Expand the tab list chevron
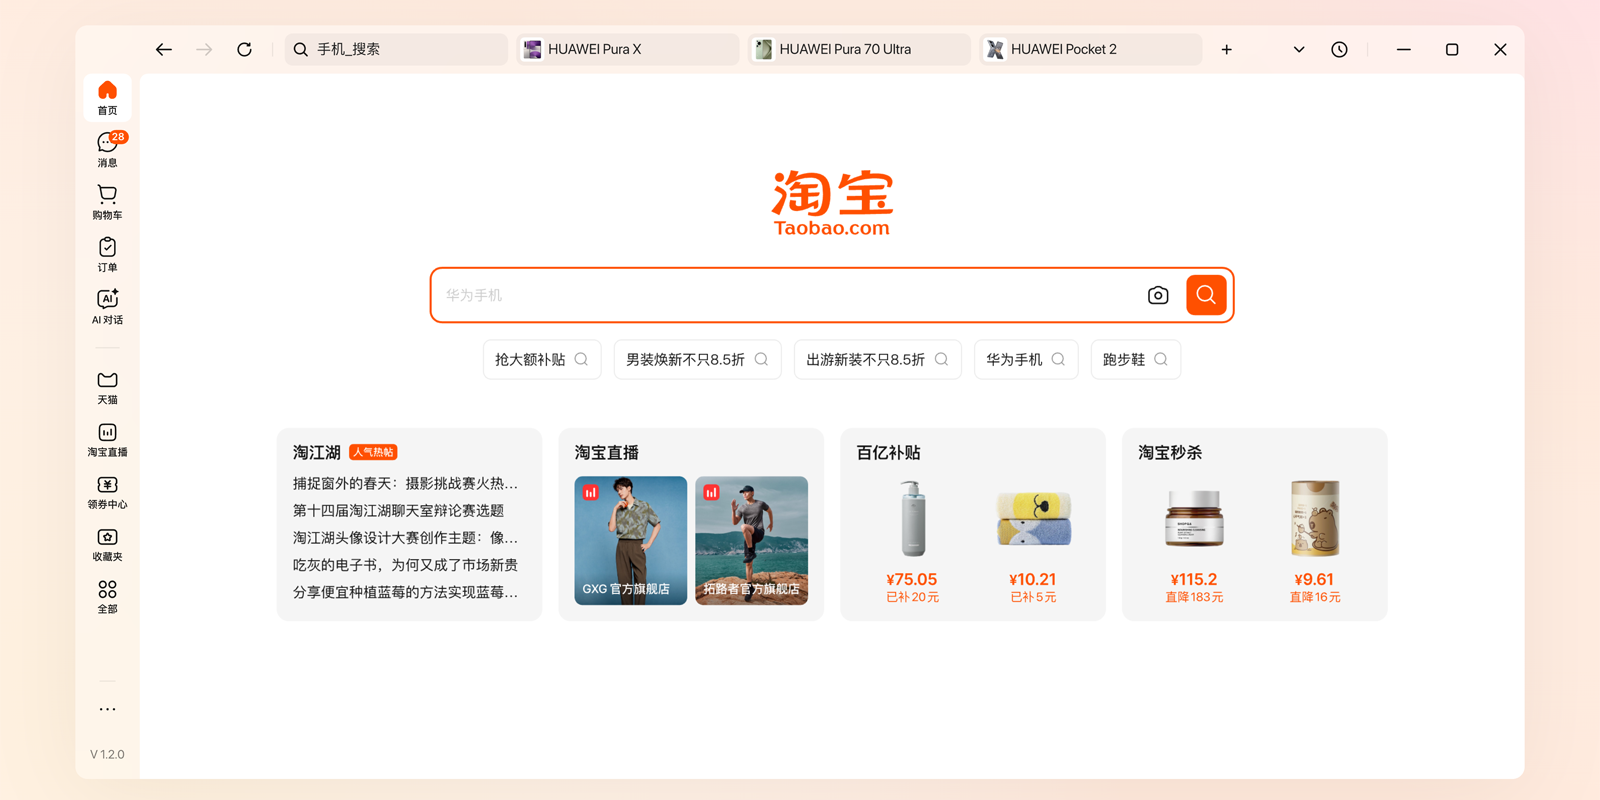 tap(1299, 49)
